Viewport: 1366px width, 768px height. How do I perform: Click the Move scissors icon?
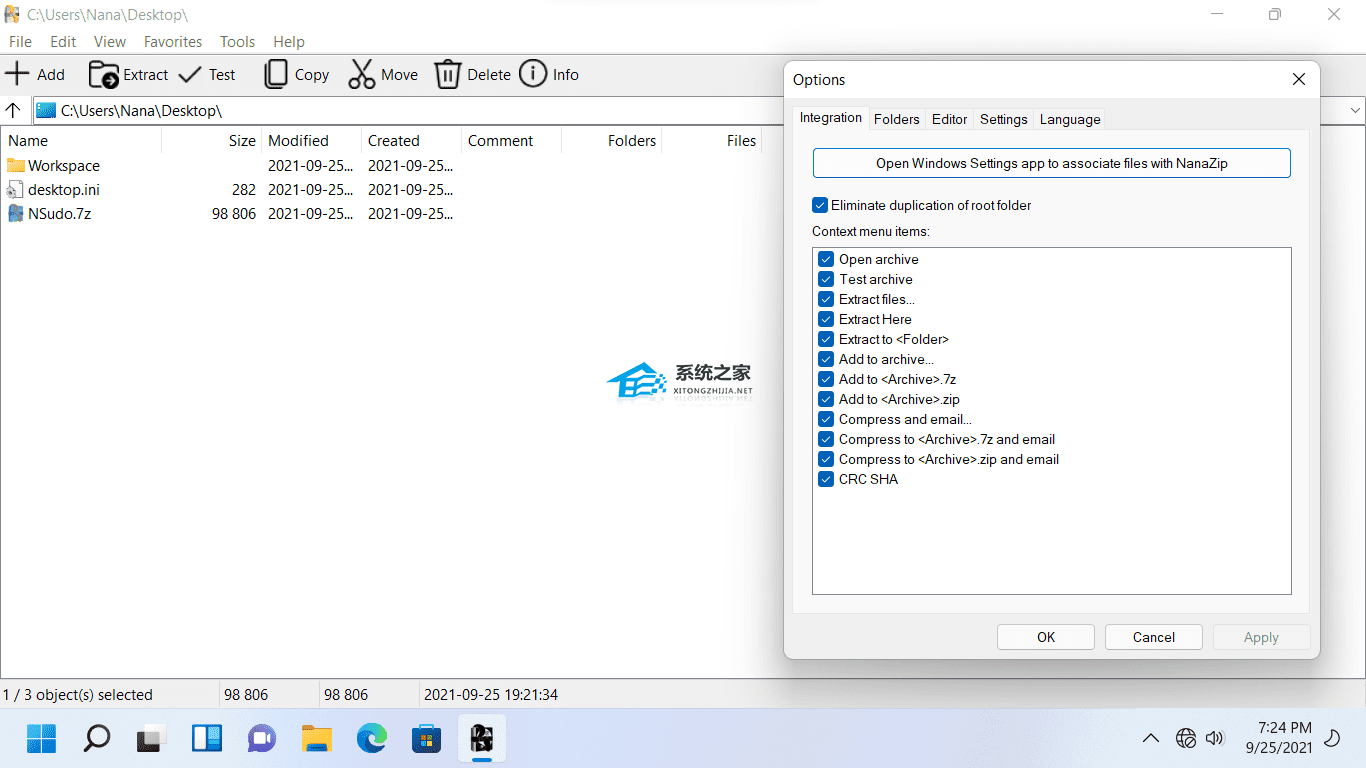click(x=361, y=74)
